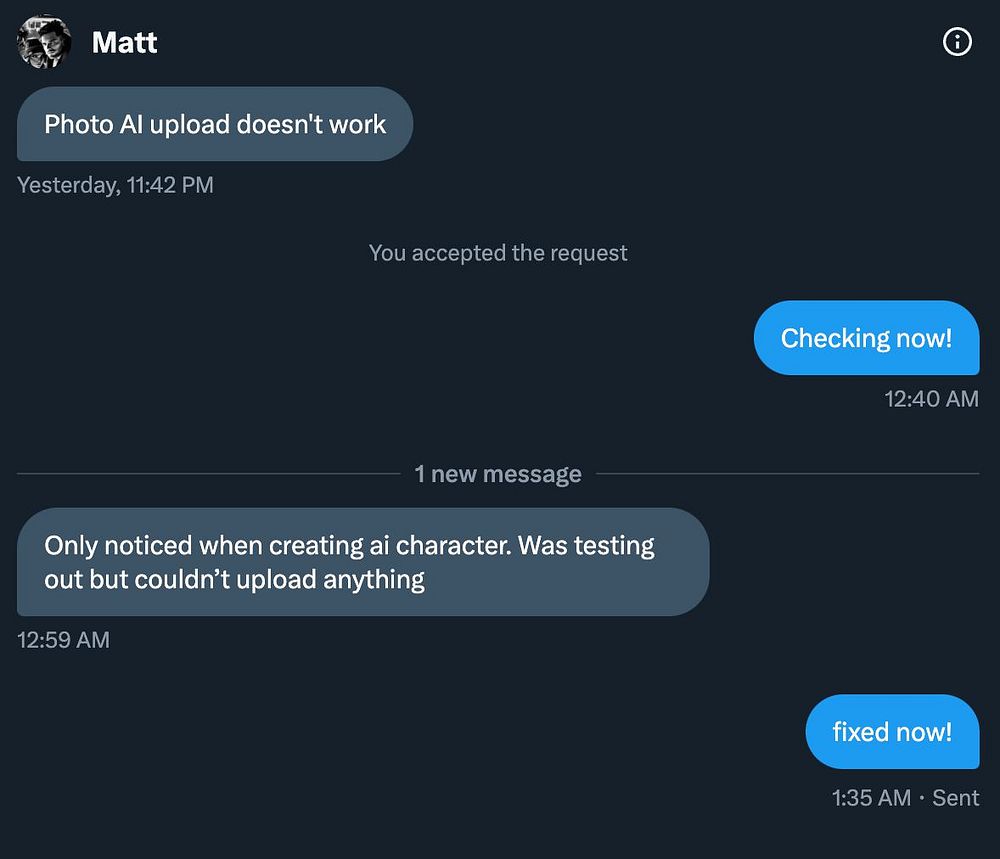Click the 1:35 AM timestamp
Viewport: 1000px width, 859px height.
tap(870, 798)
